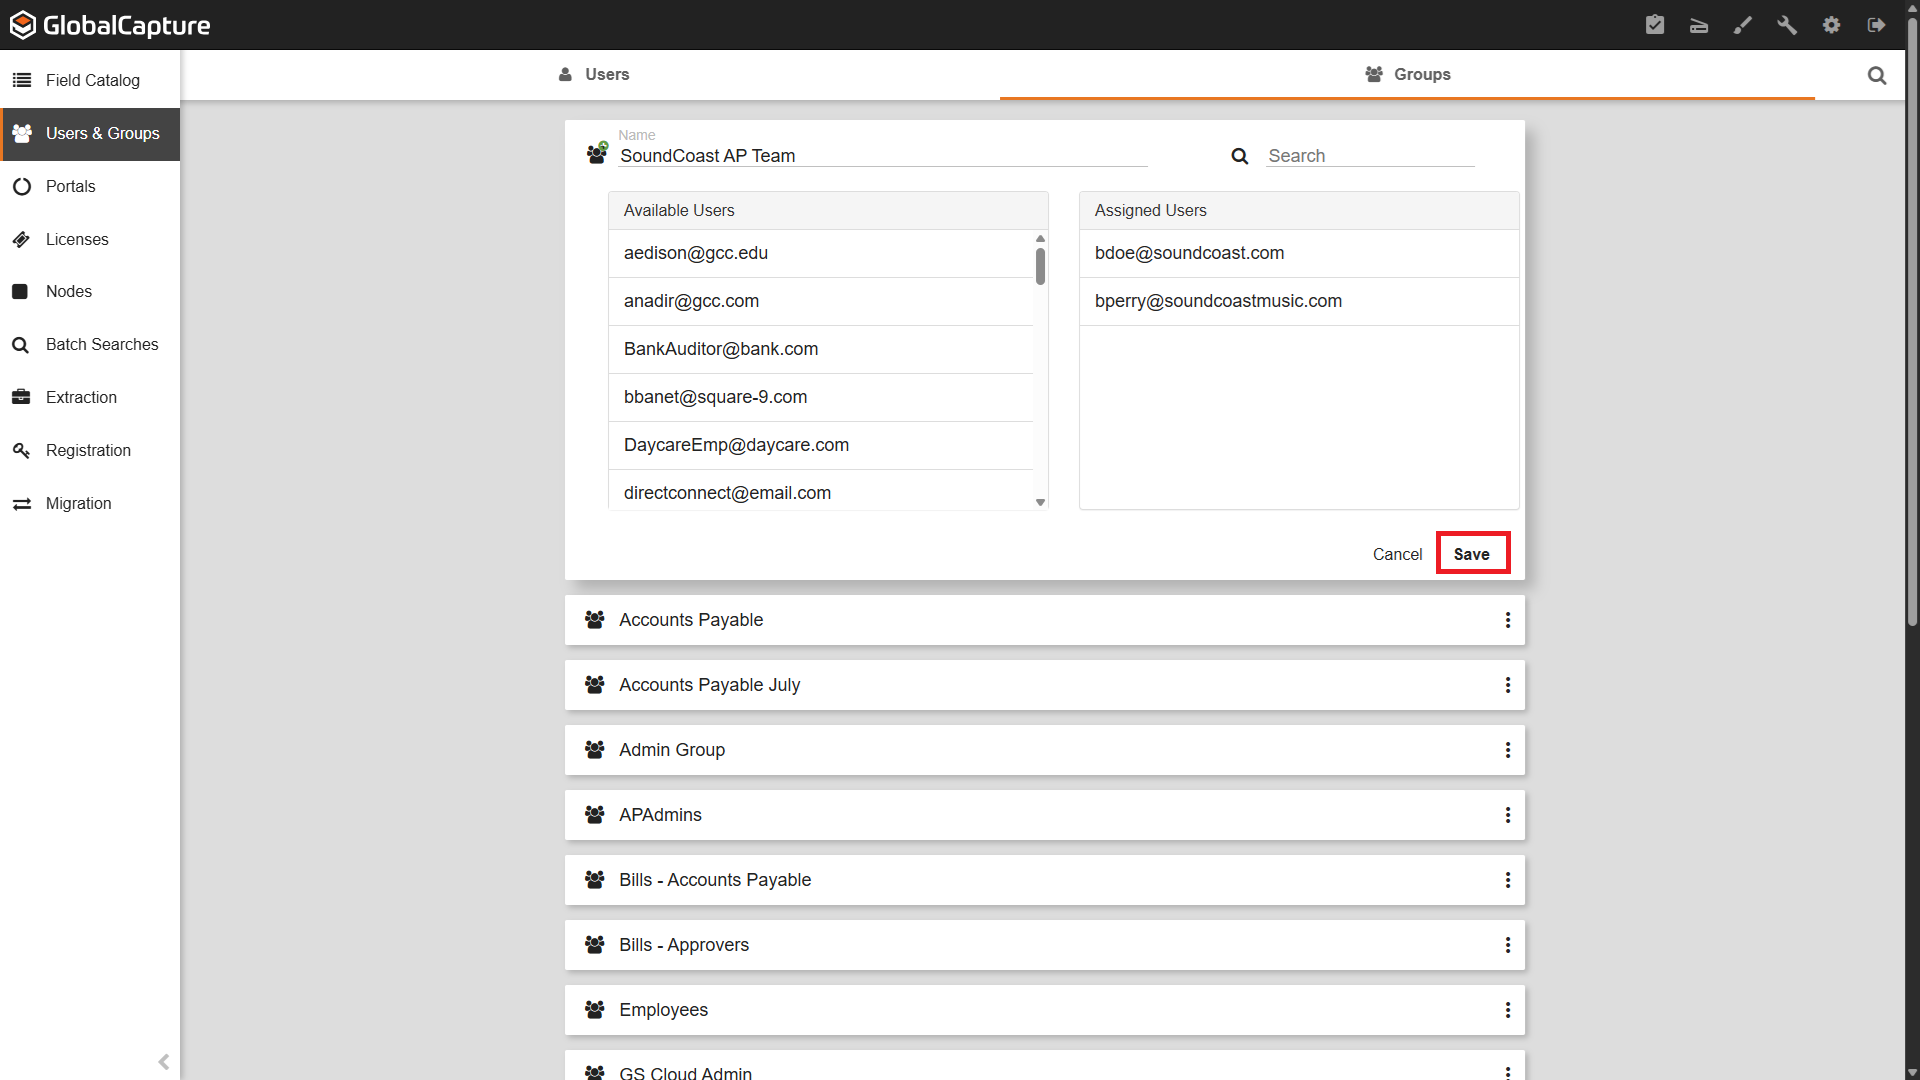Go to Registration in sidebar
Viewport: 1920px width, 1080px height.
coord(90,450)
